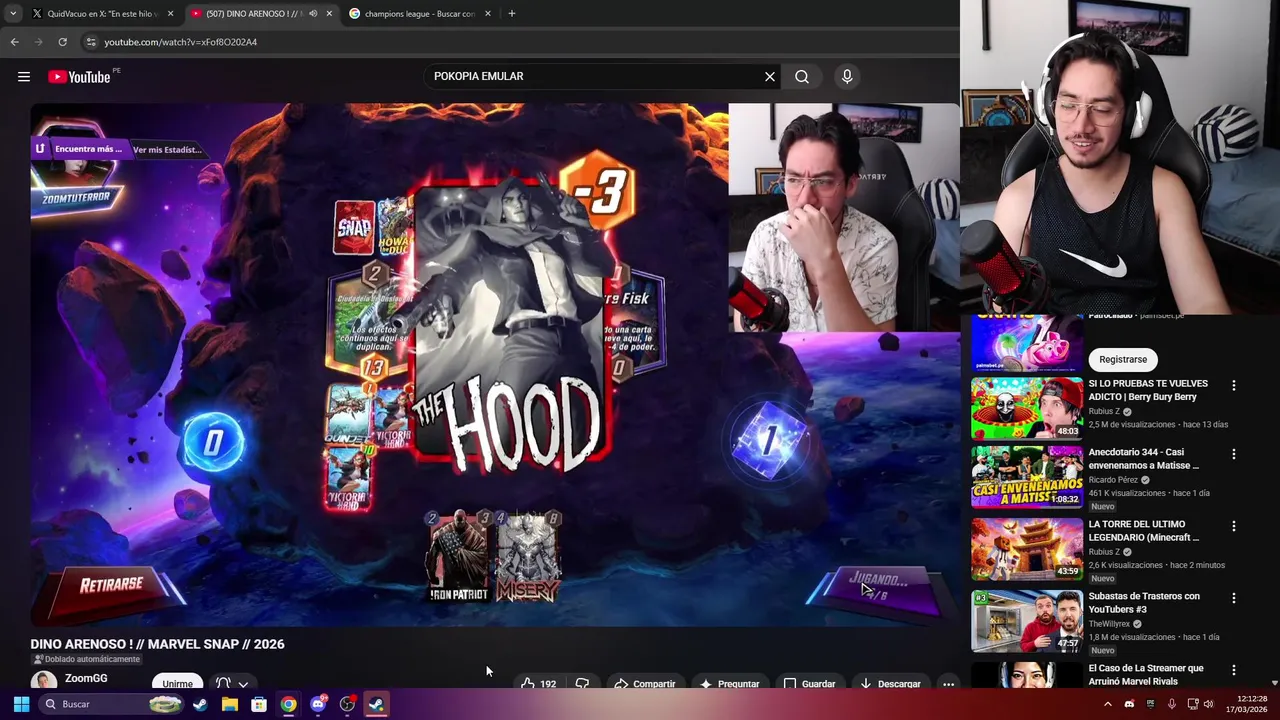Open options for LA TORRE DEL ULTIMO LEGENDARIO

tap(1233, 526)
